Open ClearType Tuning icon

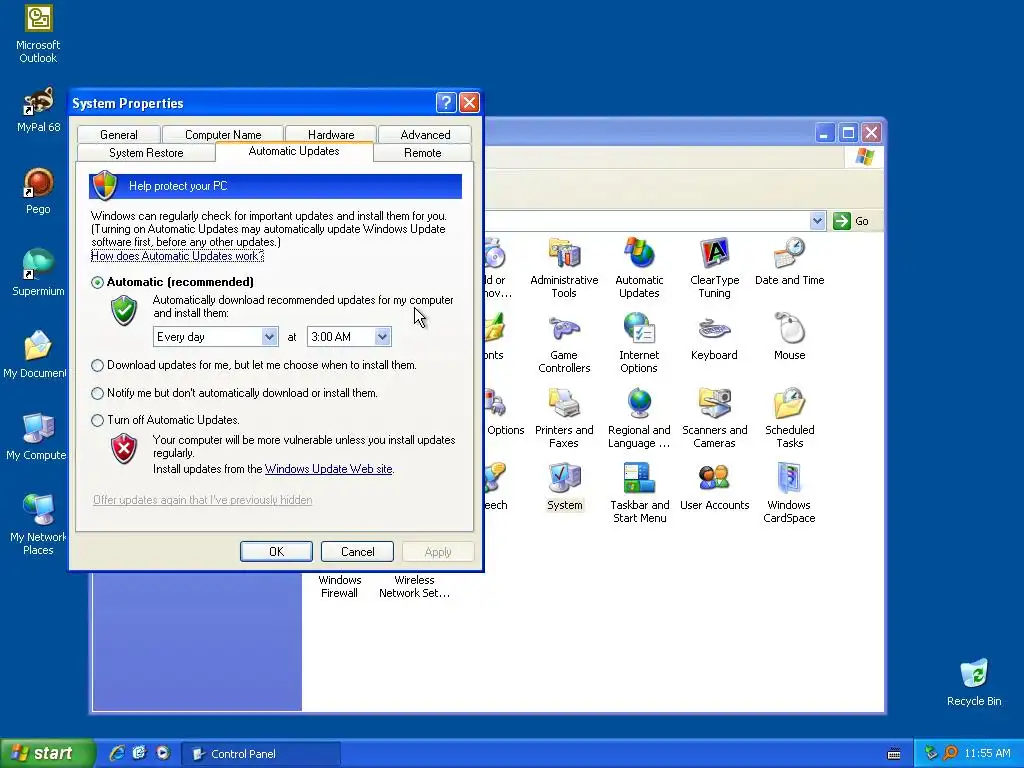click(x=714, y=268)
